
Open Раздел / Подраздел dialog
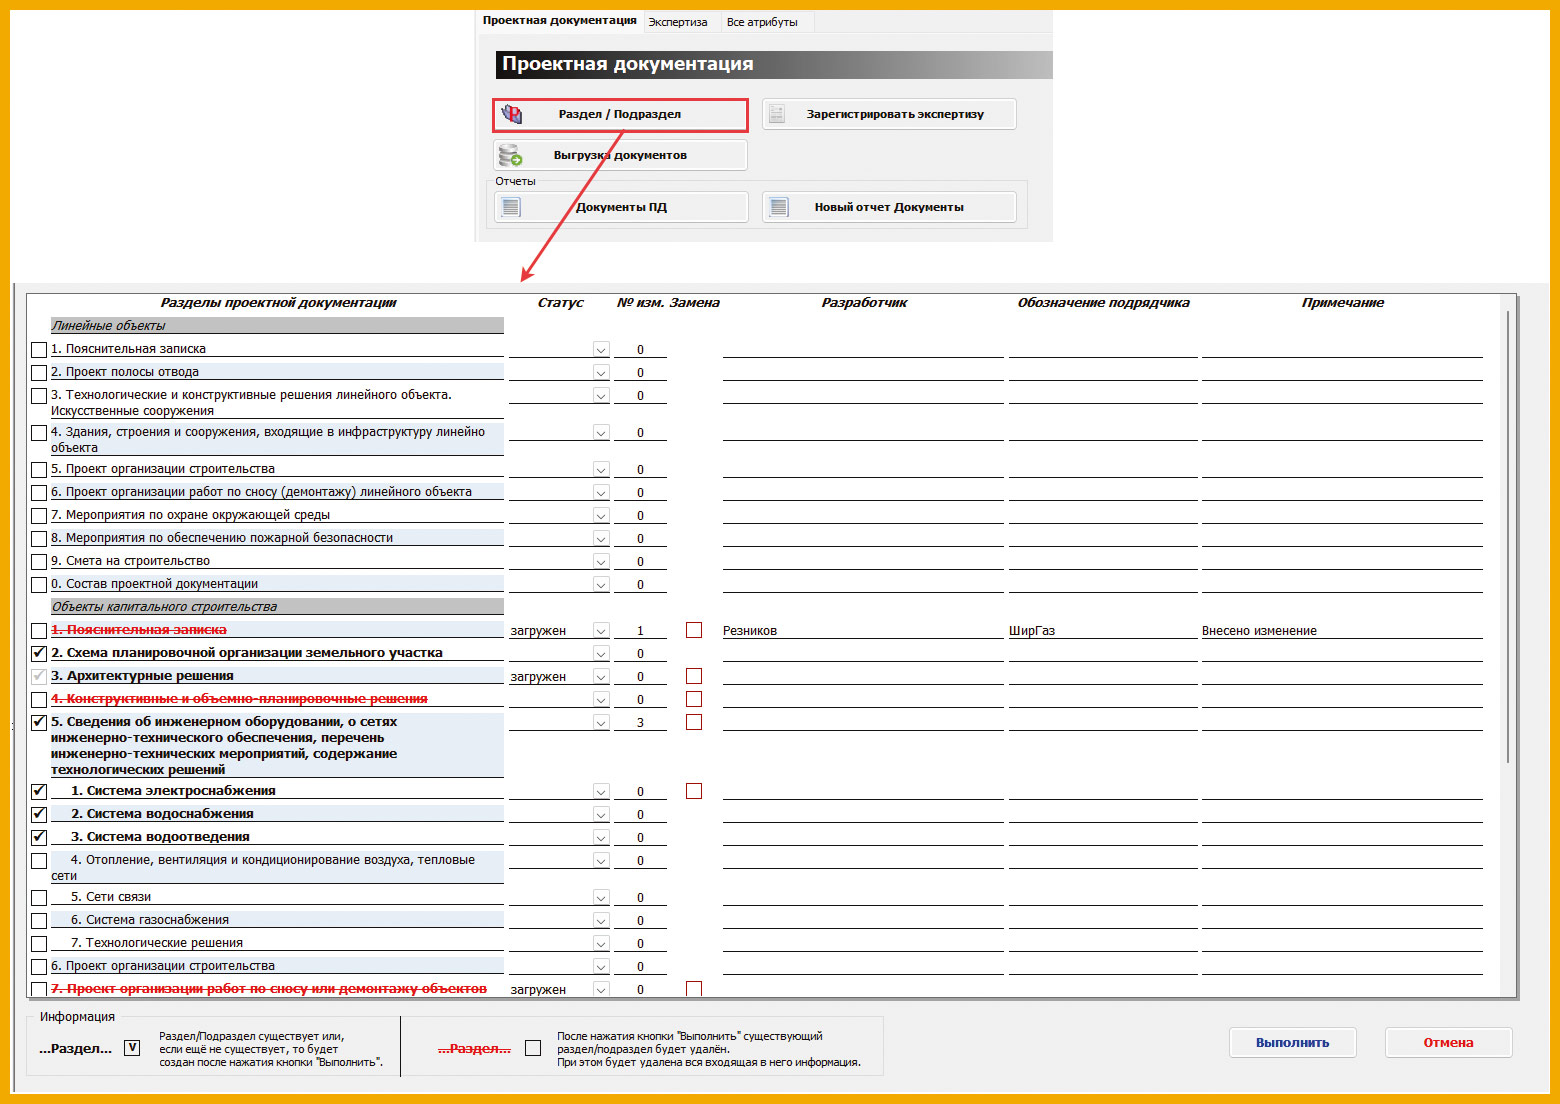point(620,114)
